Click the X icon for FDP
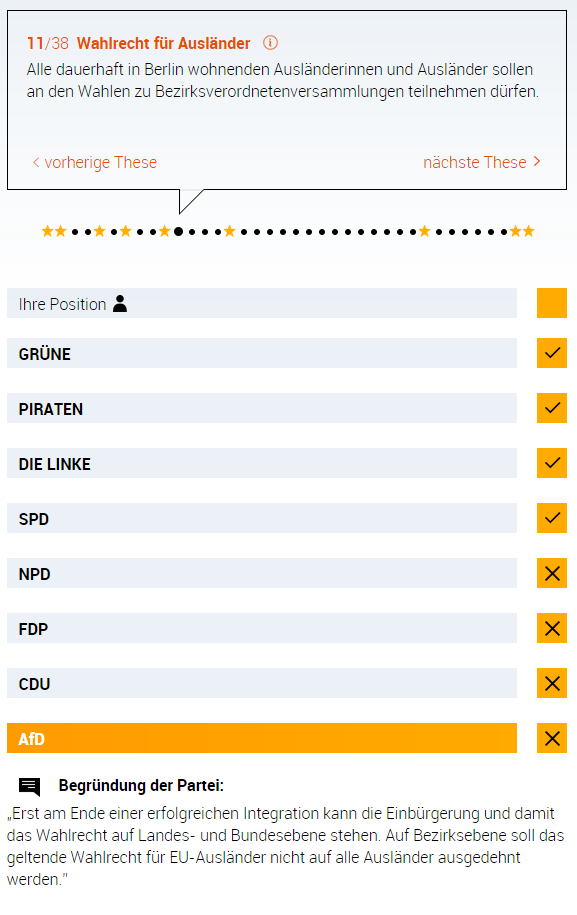The height and width of the screenshot is (915, 577). (552, 628)
